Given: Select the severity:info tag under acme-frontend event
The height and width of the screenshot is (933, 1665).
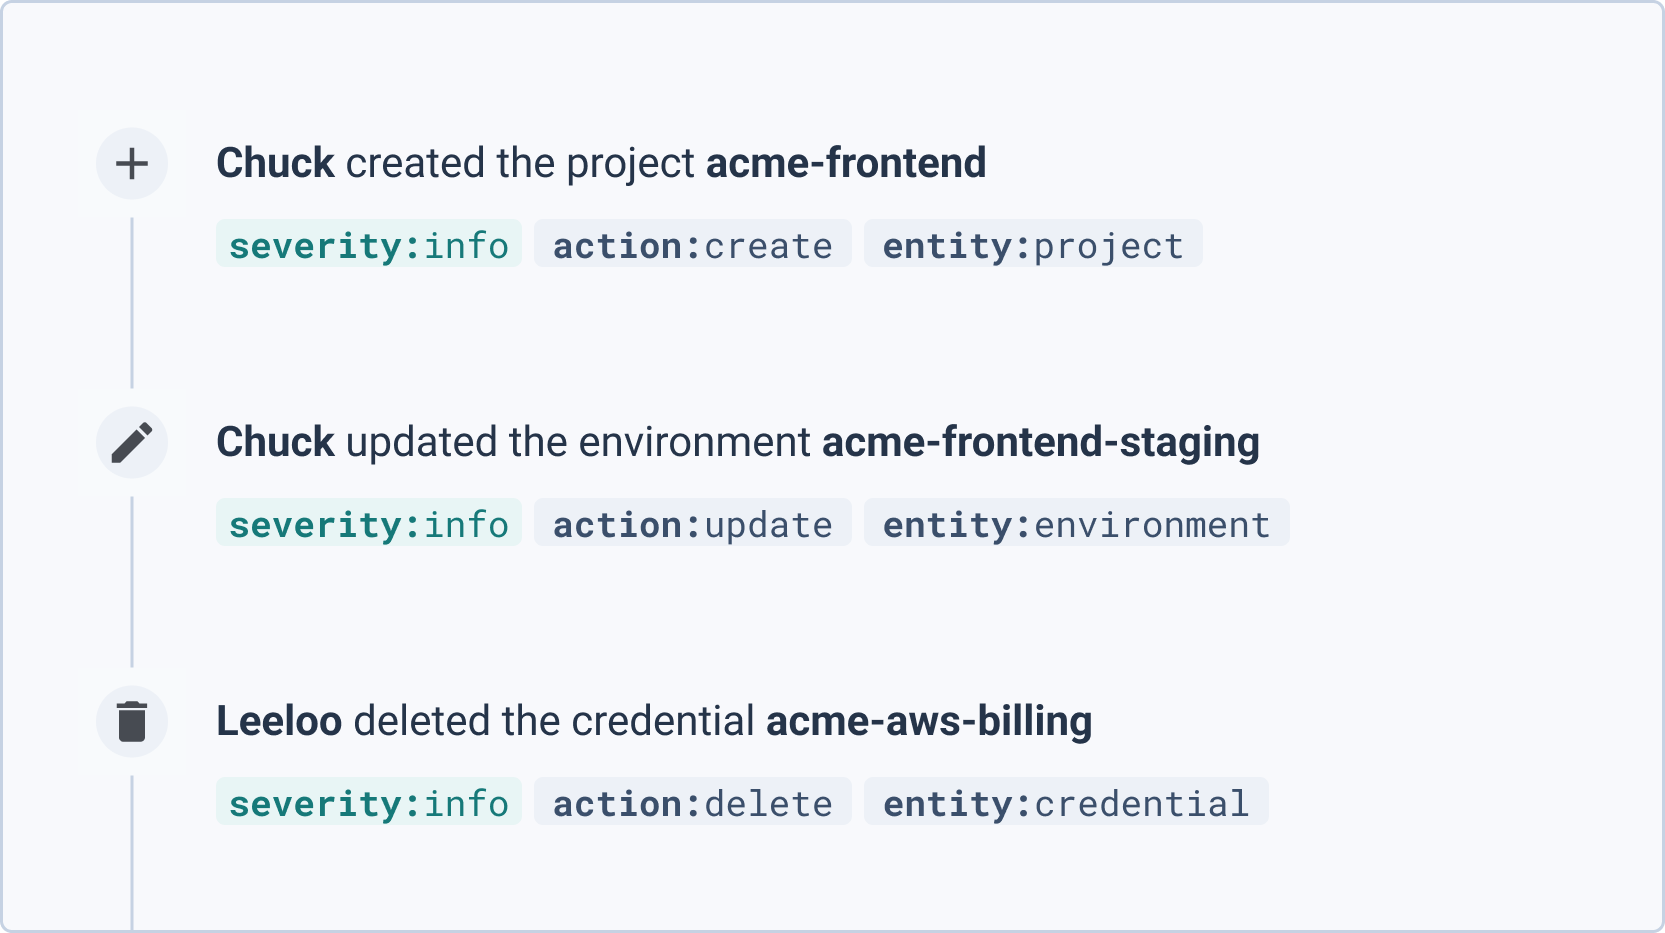Looking at the screenshot, I should 369,244.
